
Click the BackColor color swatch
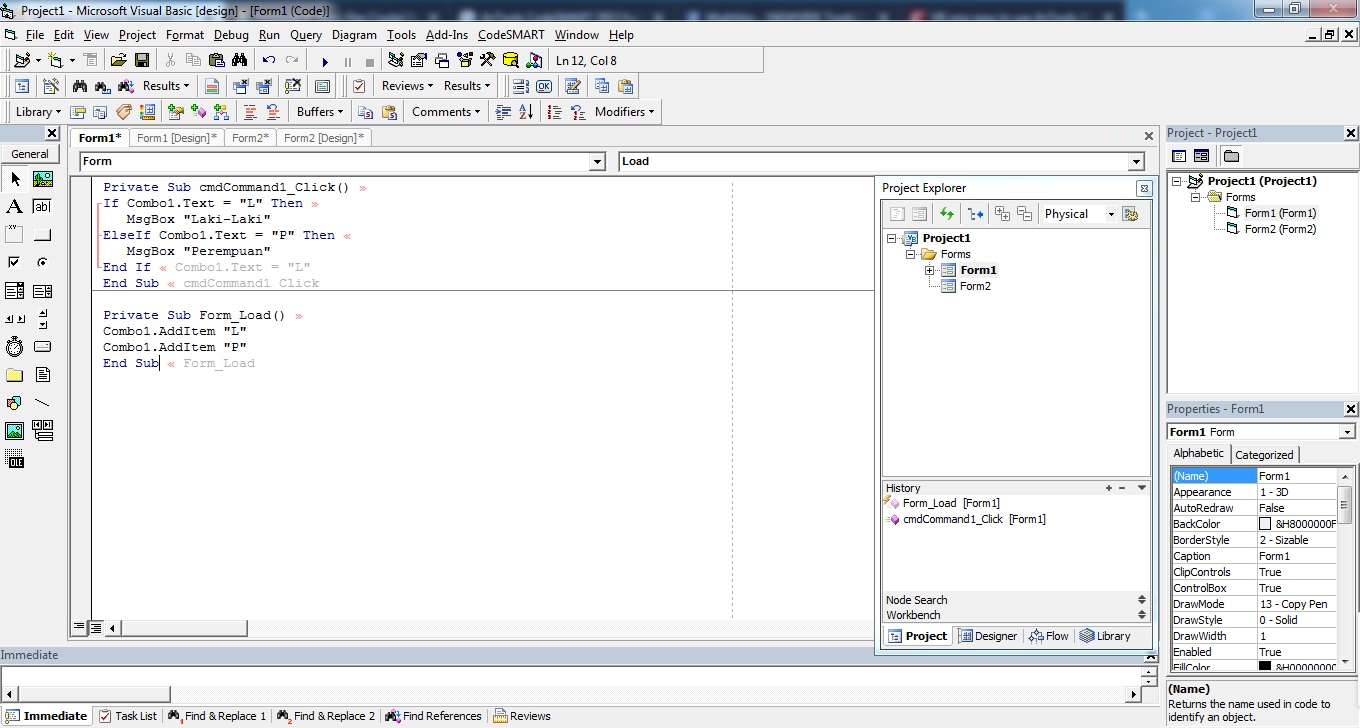(x=1265, y=524)
